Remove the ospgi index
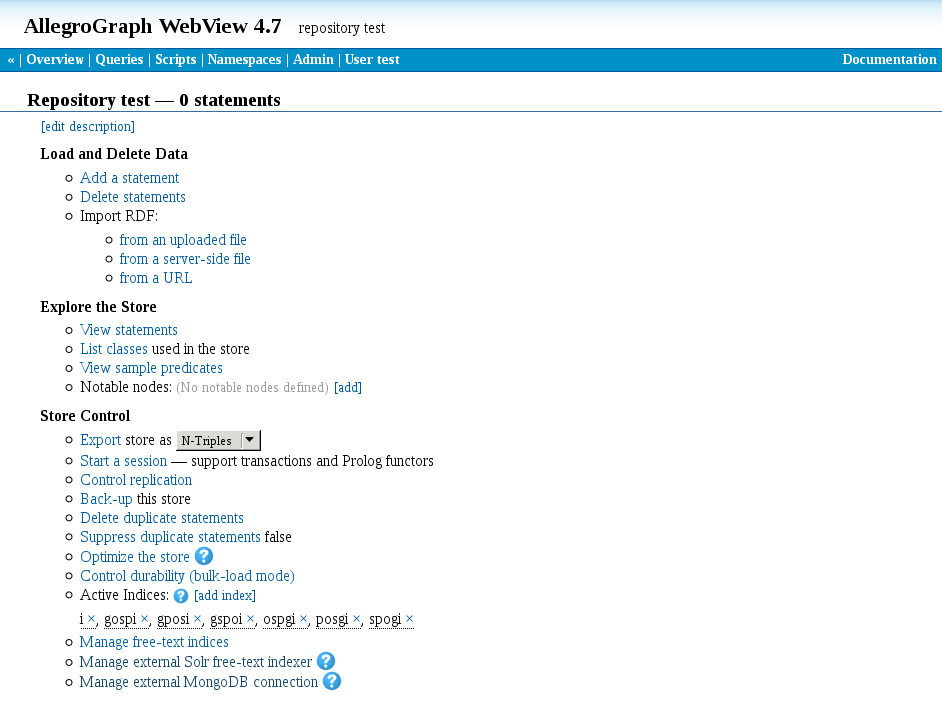 click(x=303, y=619)
